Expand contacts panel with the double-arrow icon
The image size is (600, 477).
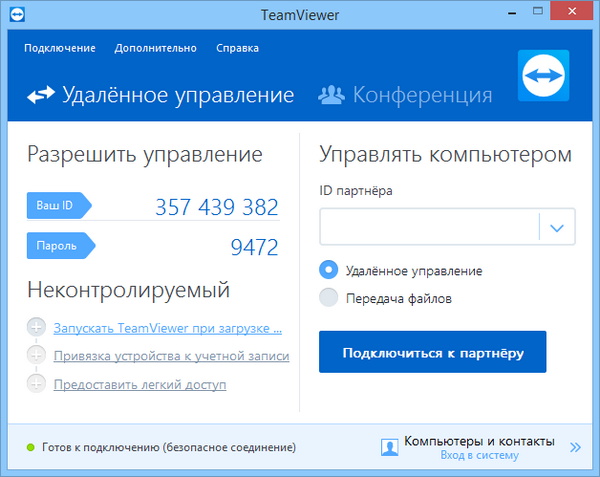(x=575, y=447)
